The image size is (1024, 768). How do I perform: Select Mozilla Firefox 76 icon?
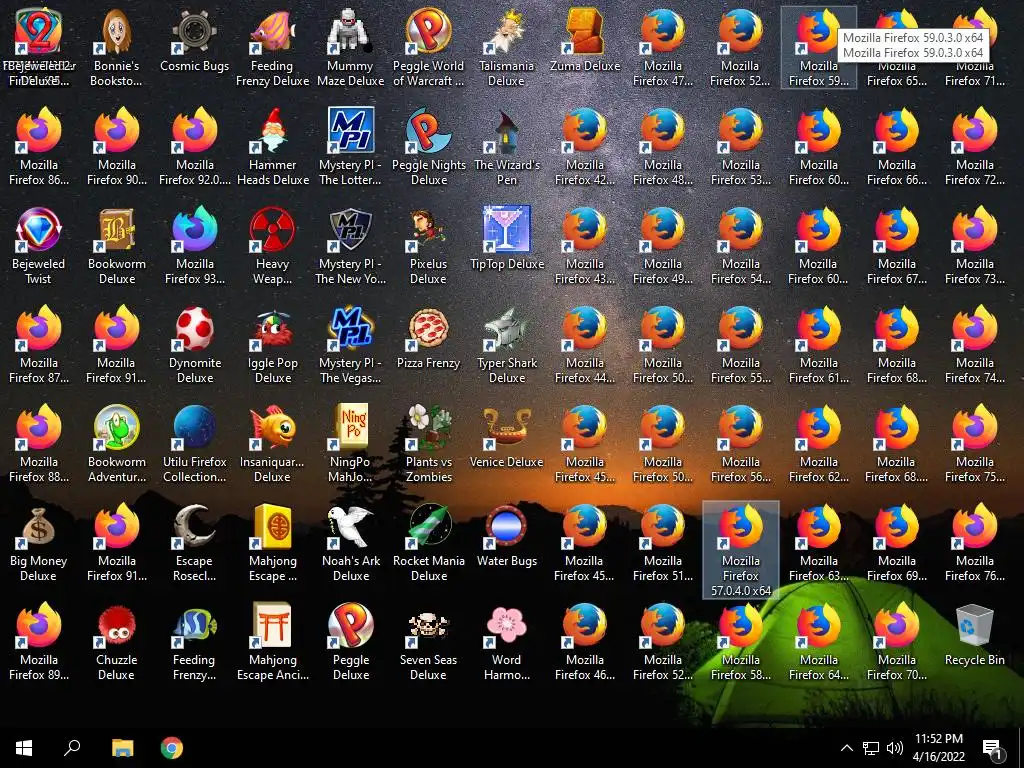(974, 543)
